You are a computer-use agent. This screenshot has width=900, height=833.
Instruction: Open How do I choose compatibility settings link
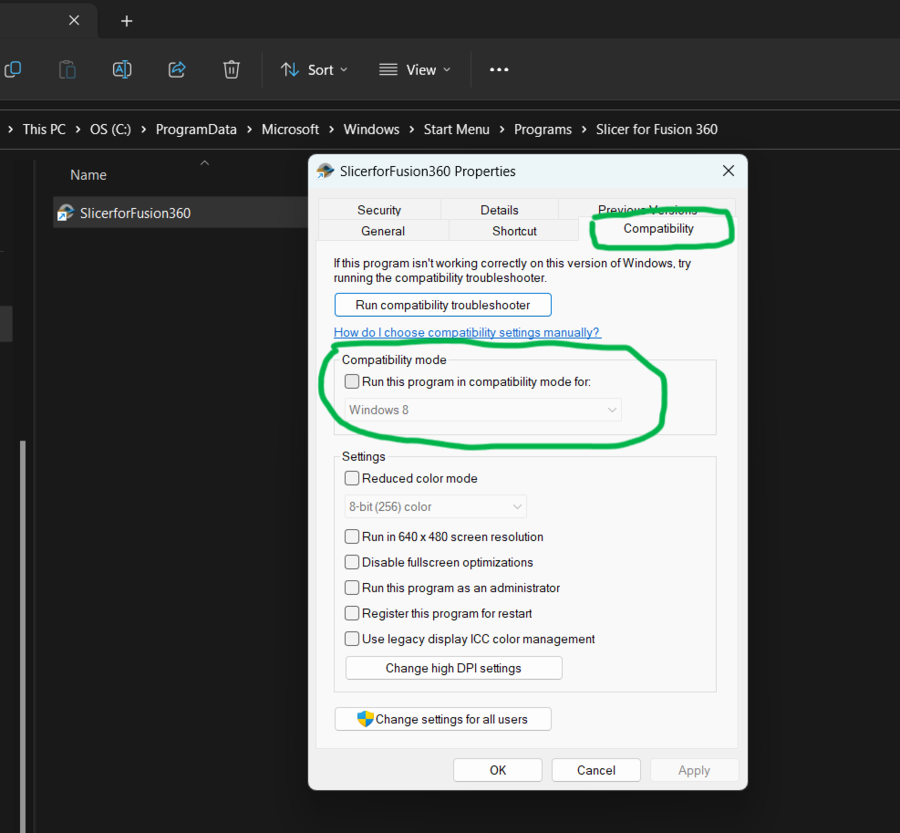[x=467, y=332]
